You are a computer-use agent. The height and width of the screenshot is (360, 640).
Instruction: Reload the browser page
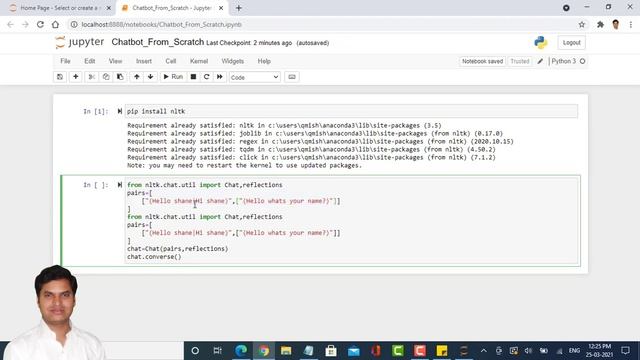click(40, 24)
